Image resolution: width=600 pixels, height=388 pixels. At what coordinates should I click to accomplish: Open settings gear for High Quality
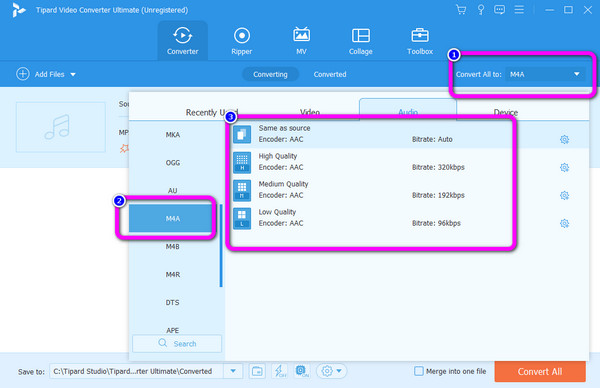click(x=564, y=168)
